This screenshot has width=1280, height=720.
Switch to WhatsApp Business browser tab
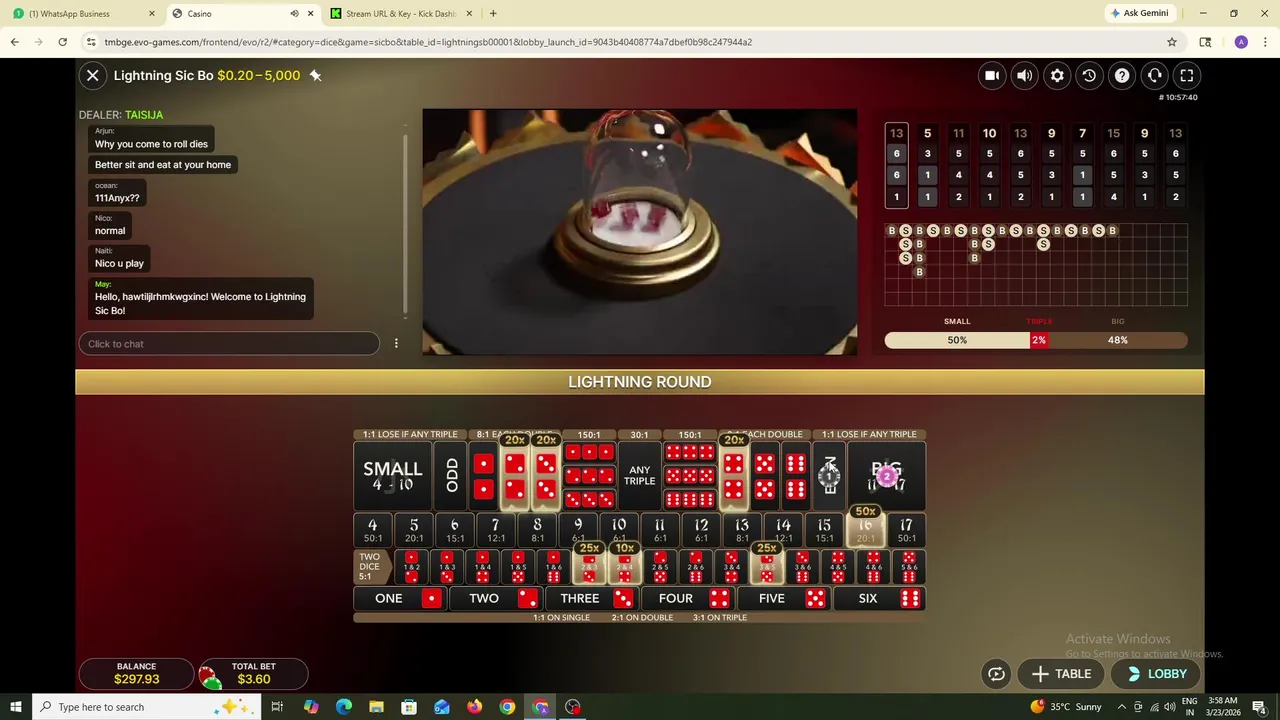(x=82, y=13)
